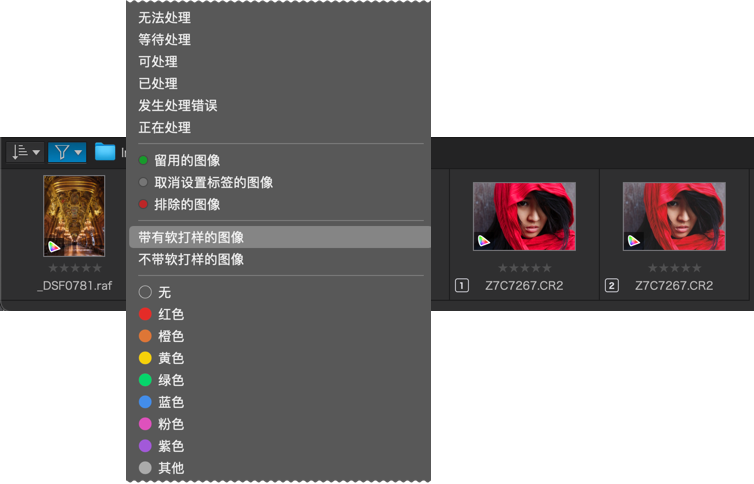
Task: Select virtual copy 1 thumbnail of Z7C7267.CR2
Action: click(x=524, y=216)
